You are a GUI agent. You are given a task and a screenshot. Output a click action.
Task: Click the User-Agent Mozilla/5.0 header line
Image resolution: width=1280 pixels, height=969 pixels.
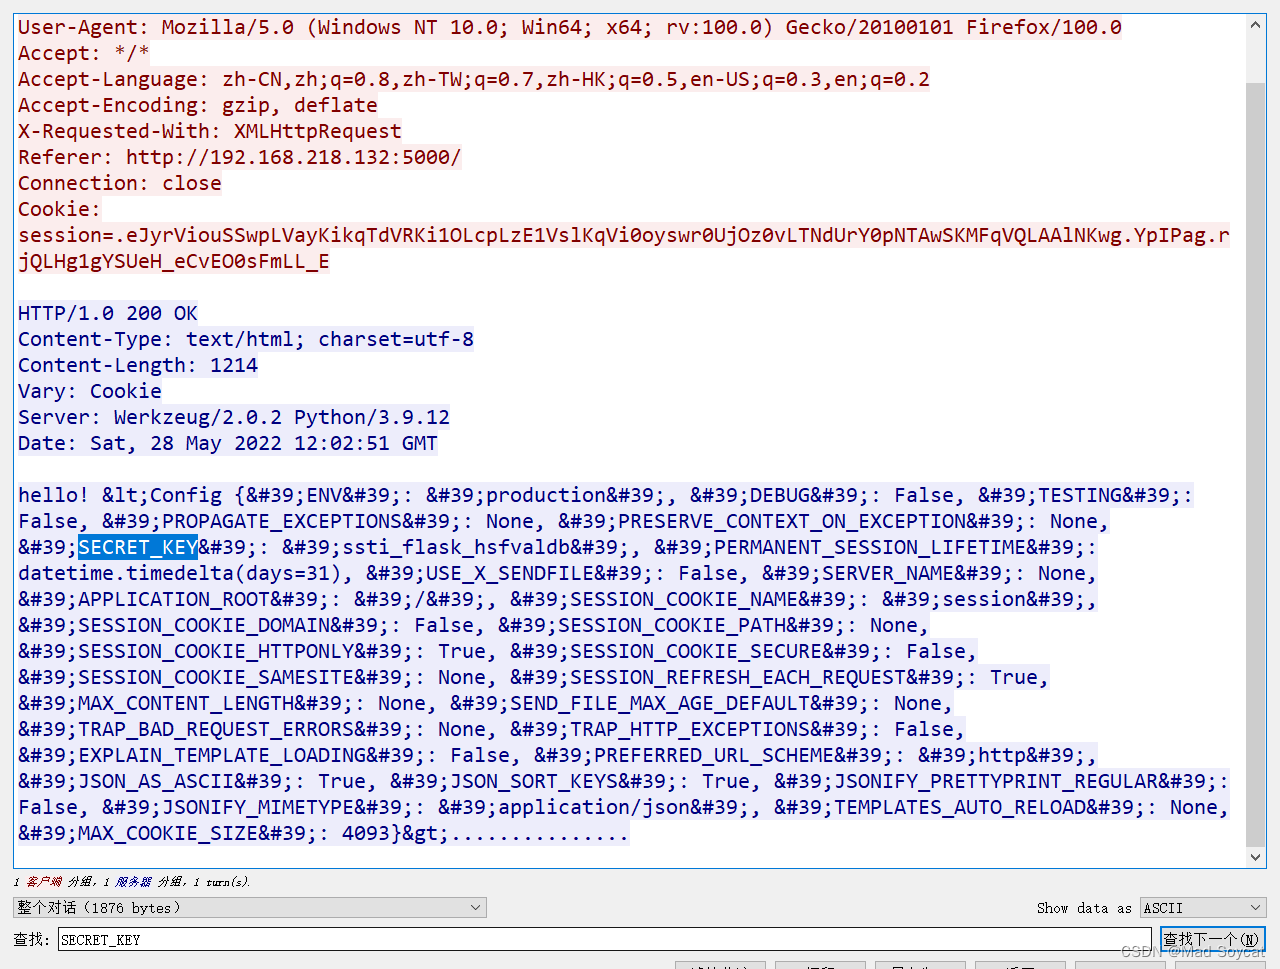click(x=570, y=27)
